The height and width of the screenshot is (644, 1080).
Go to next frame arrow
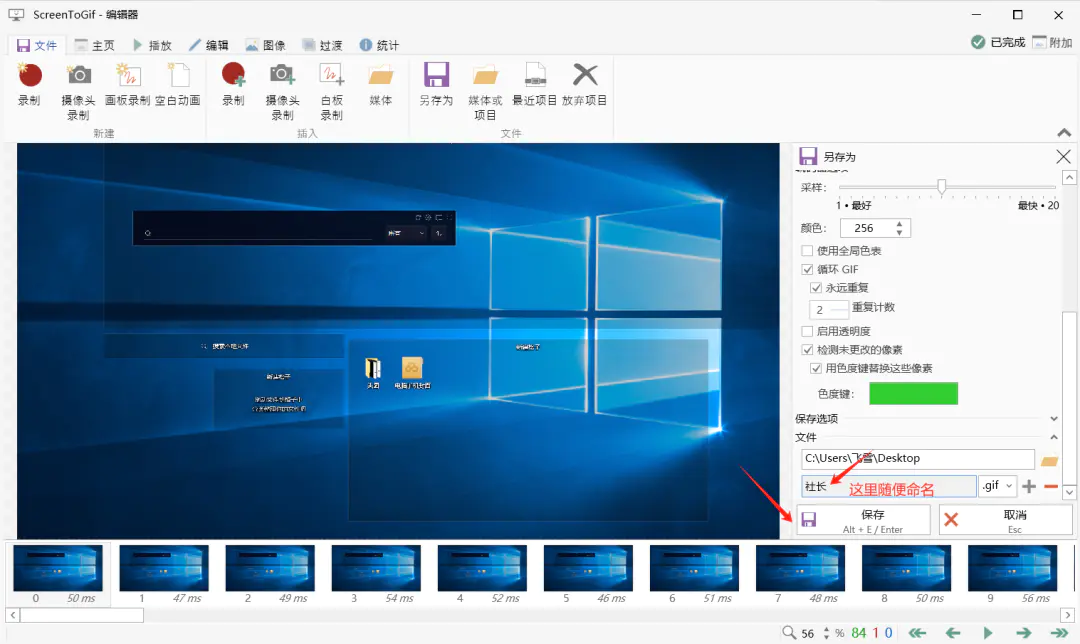pyautogui.click(x=1024, y=633)
